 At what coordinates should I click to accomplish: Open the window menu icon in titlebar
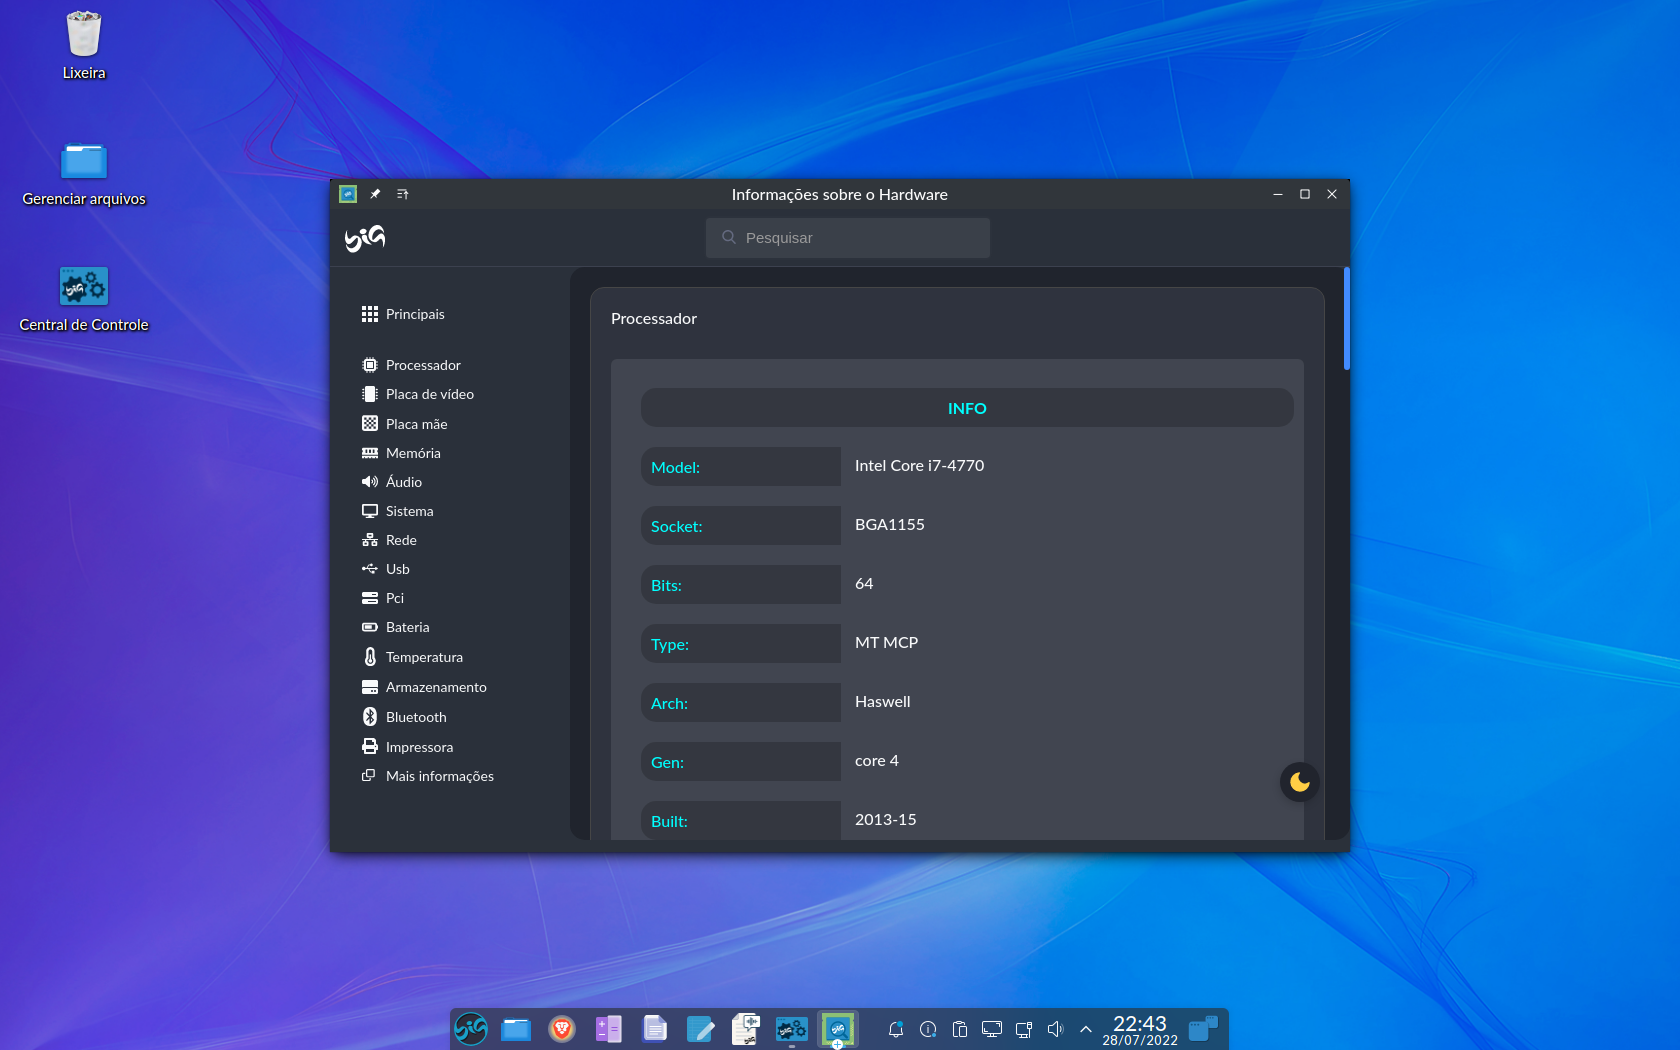[402, 194]
